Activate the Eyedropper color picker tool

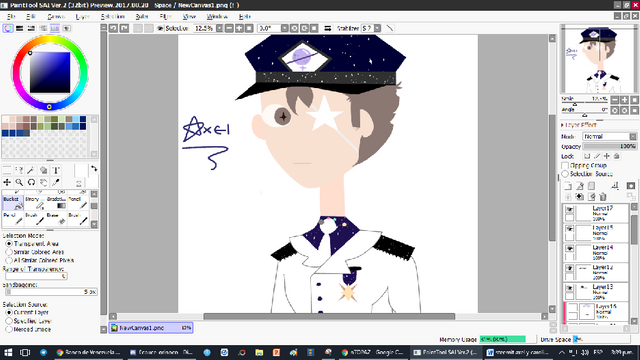tap(56, 182)
